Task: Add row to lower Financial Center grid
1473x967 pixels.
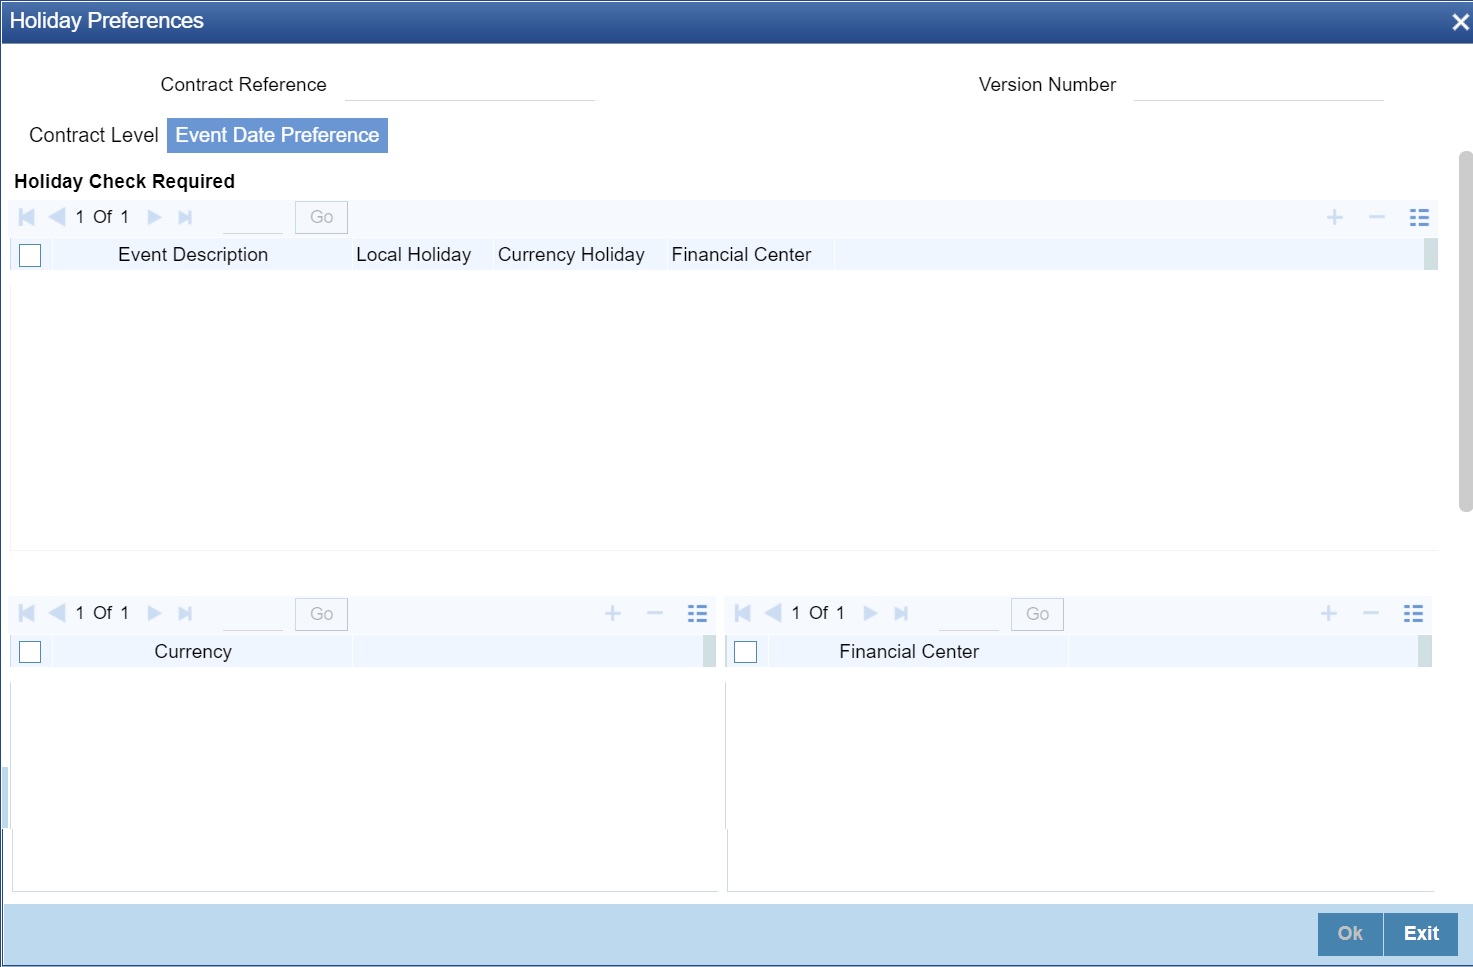Action: pyautogui.click(x=1329, y=613)
